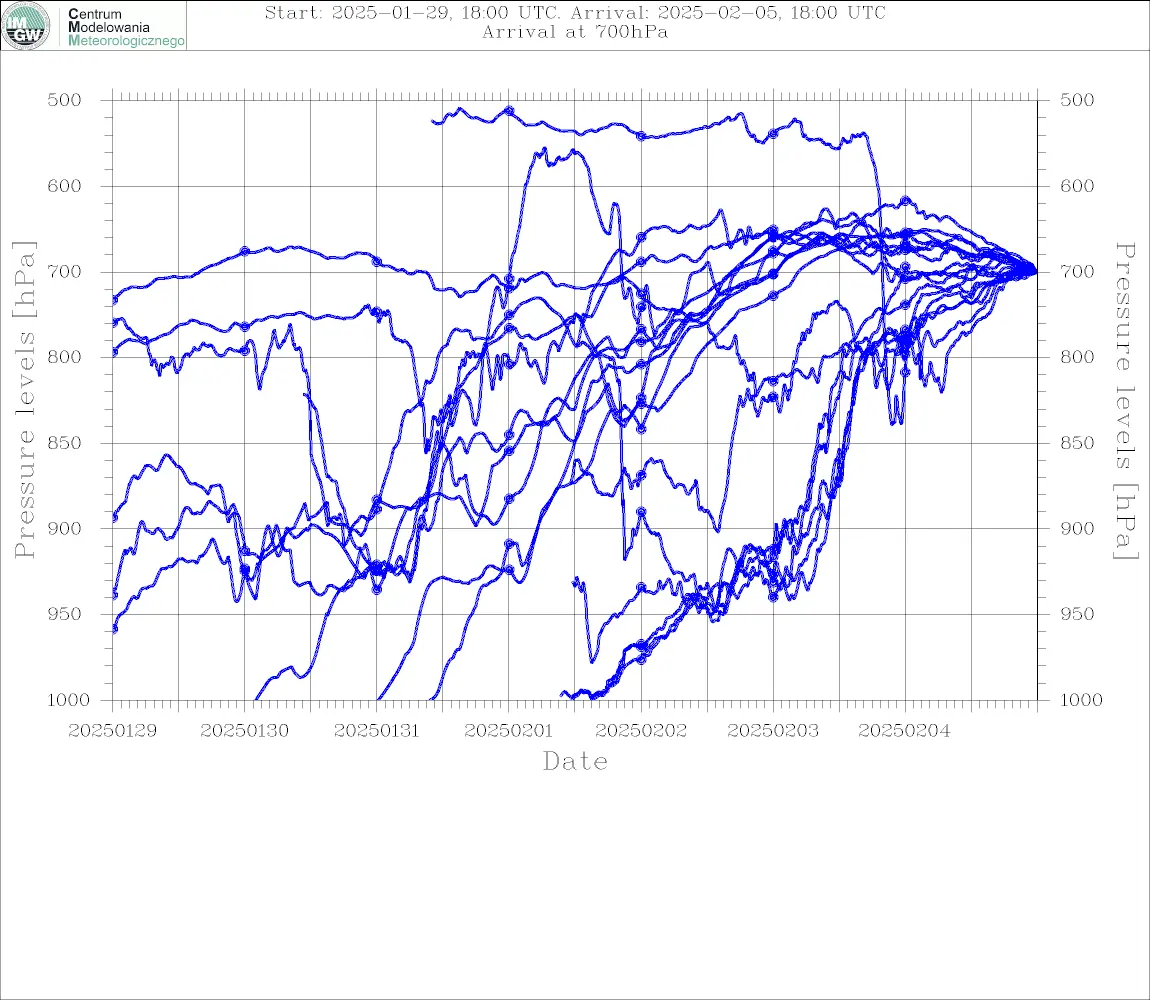Click the right y-axis 500 label
The width and height of the screenshot is (1150, 1000).
click(1077, 100)
